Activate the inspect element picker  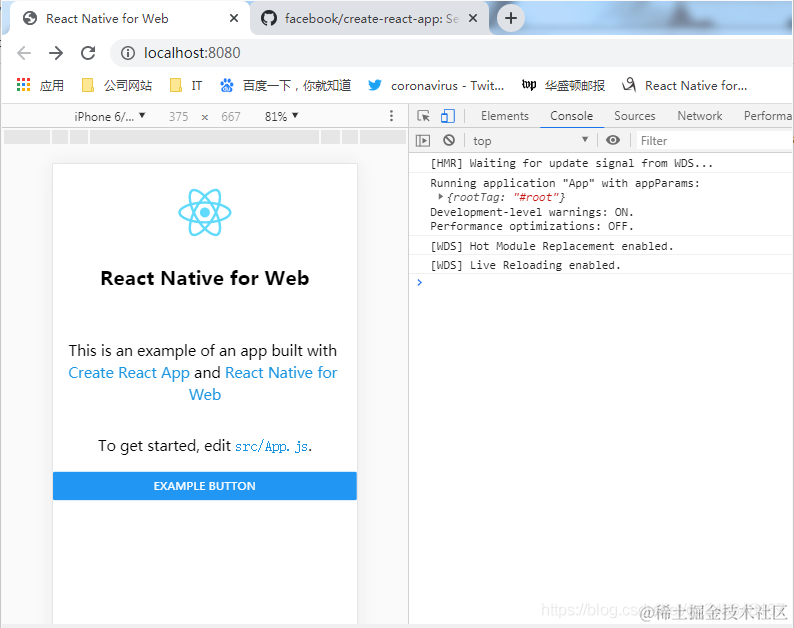(423, 116)
